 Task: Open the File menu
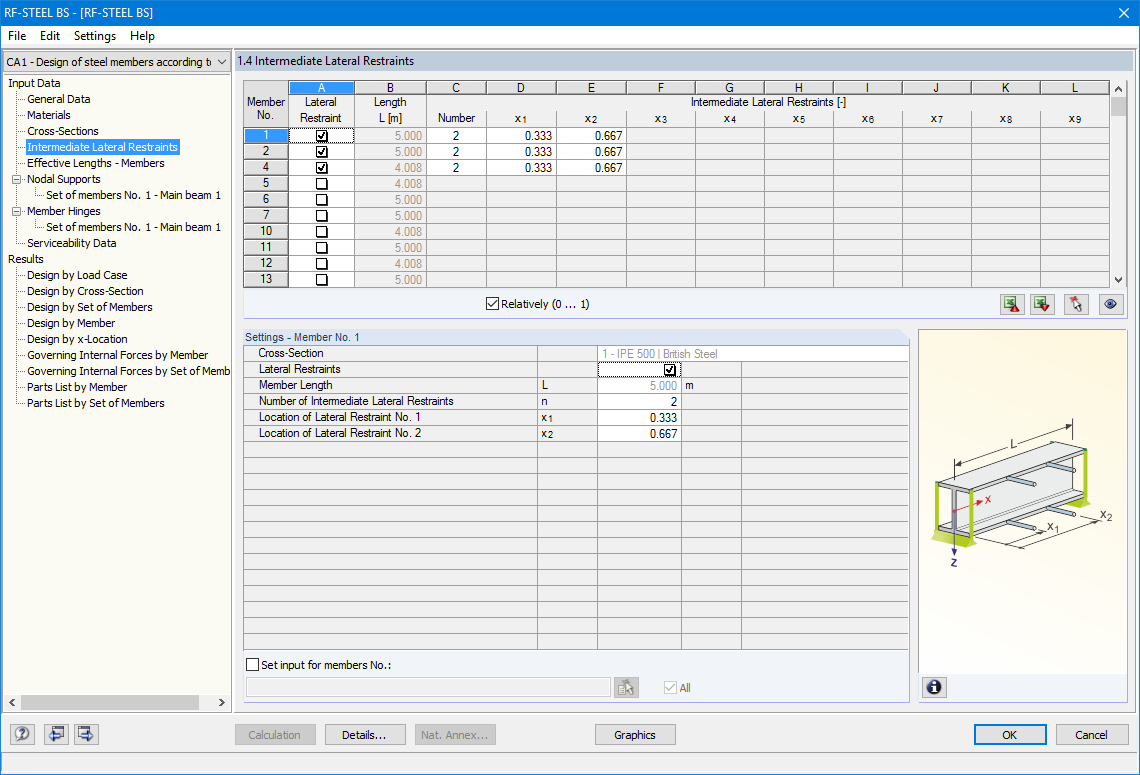click(x=17, y=36)
